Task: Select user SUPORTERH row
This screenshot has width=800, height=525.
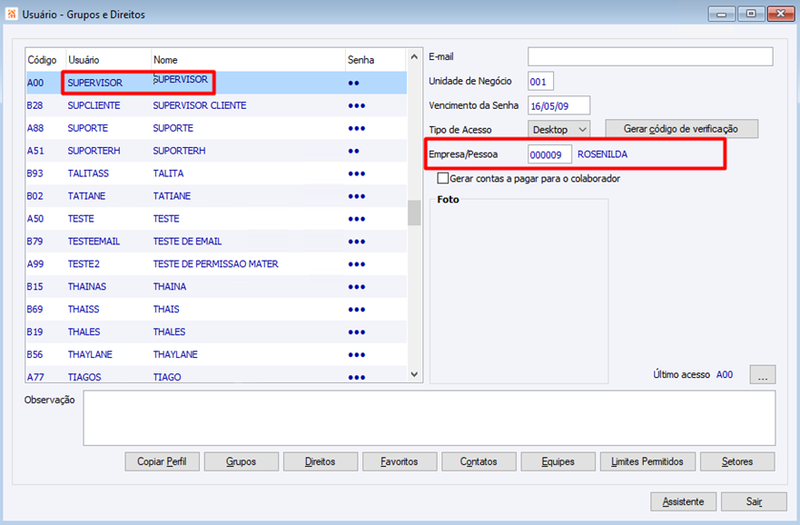Action: tap(216, 151)
